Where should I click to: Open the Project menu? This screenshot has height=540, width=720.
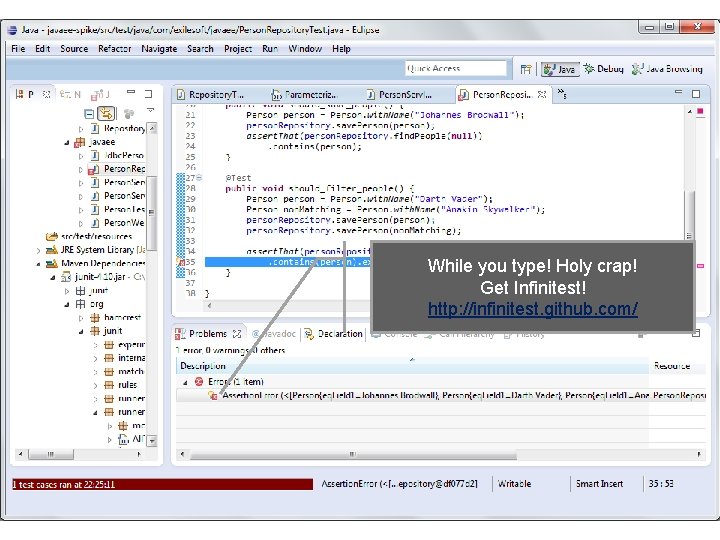(x=238, y=49)
